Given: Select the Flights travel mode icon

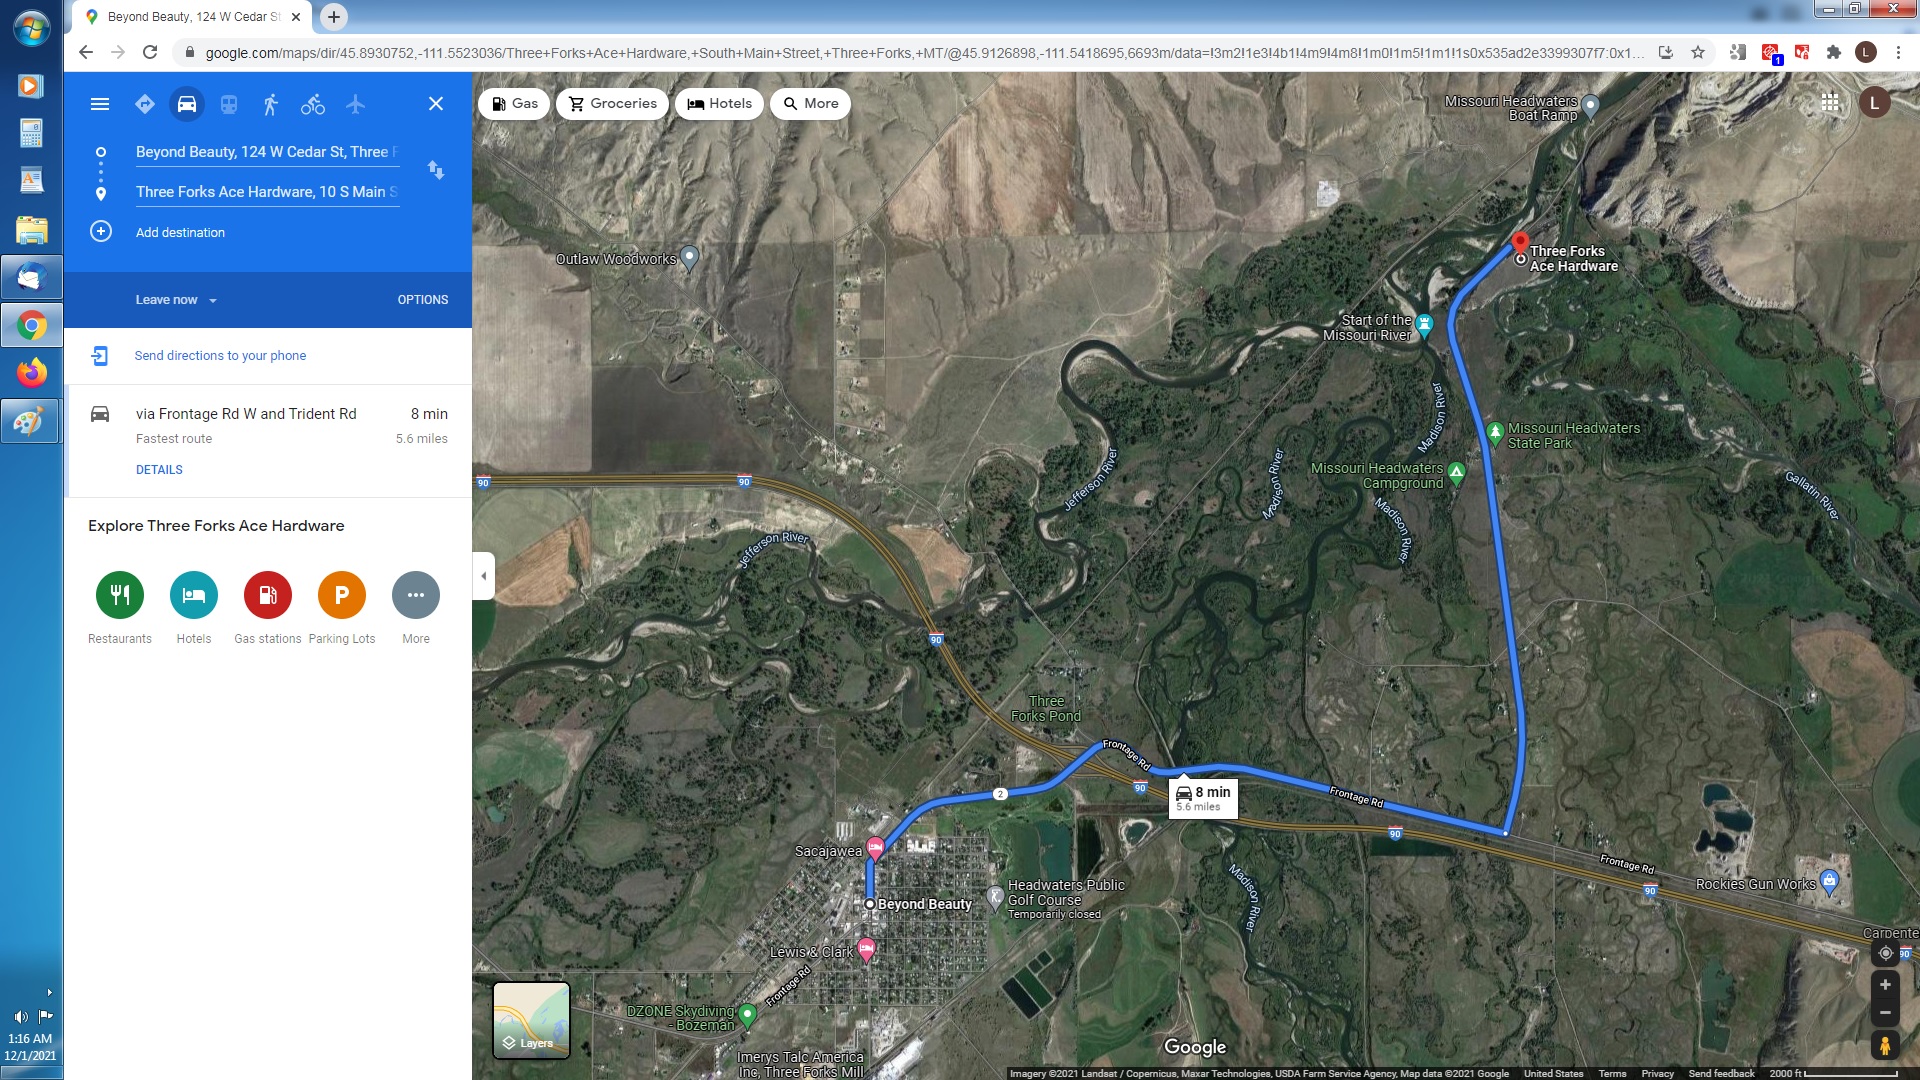Looking at the screenshot, I should [356, 104].
